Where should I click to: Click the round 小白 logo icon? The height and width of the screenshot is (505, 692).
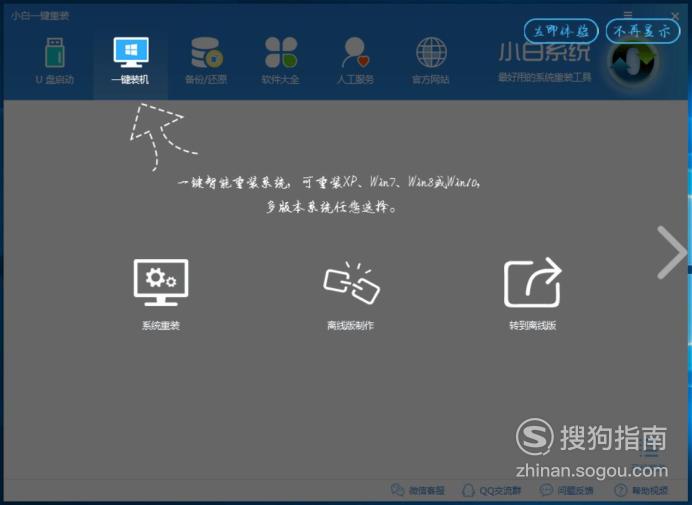[632, 64]
